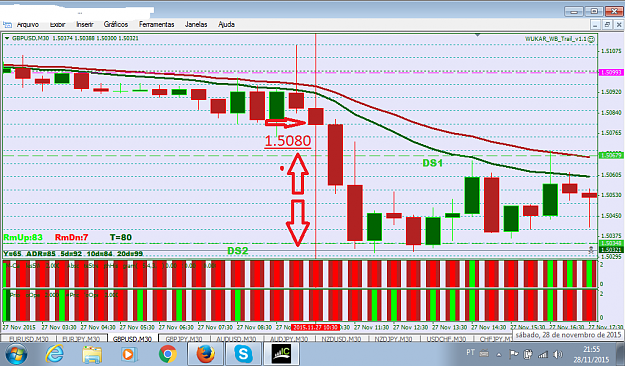
Task: Open Windows Media Player from the taskbar
Action: coord(129,354)
